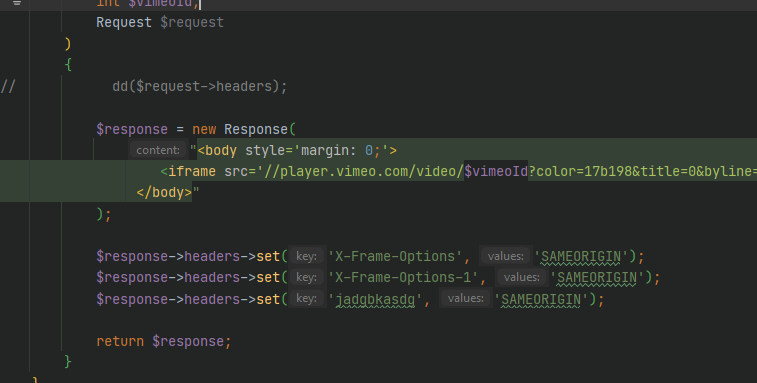Image resolution: width=757 pixels, height=383 pixels.
Task: Click SAMEORIGIN value on the X-Frame-Options-1 line
Action: (x=597, y=277)
